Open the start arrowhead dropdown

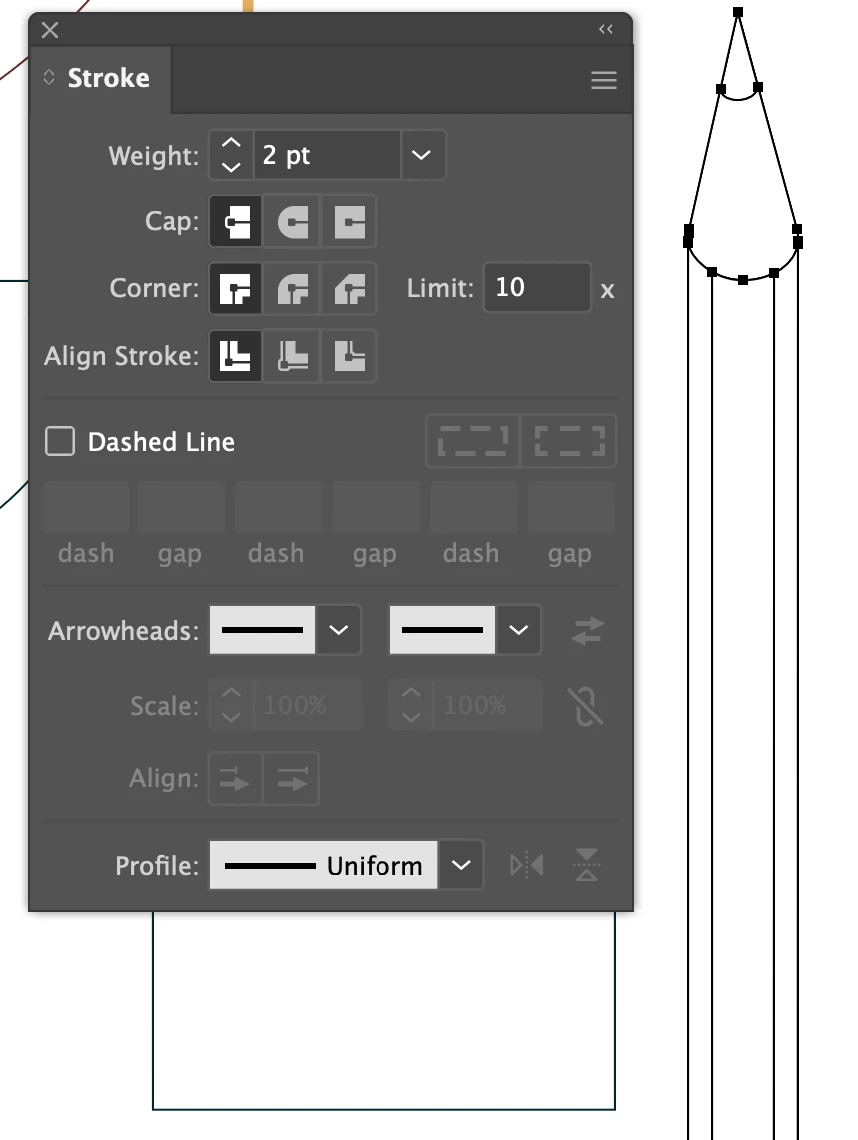coord(338,630)
